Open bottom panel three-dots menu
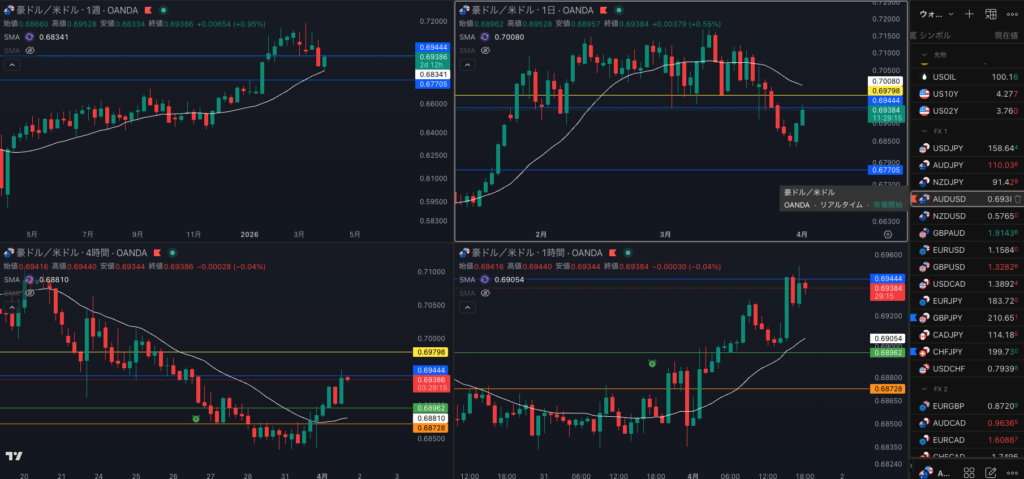The height and width of the screenshot is (479, 1024). [x=1013, y=472]
